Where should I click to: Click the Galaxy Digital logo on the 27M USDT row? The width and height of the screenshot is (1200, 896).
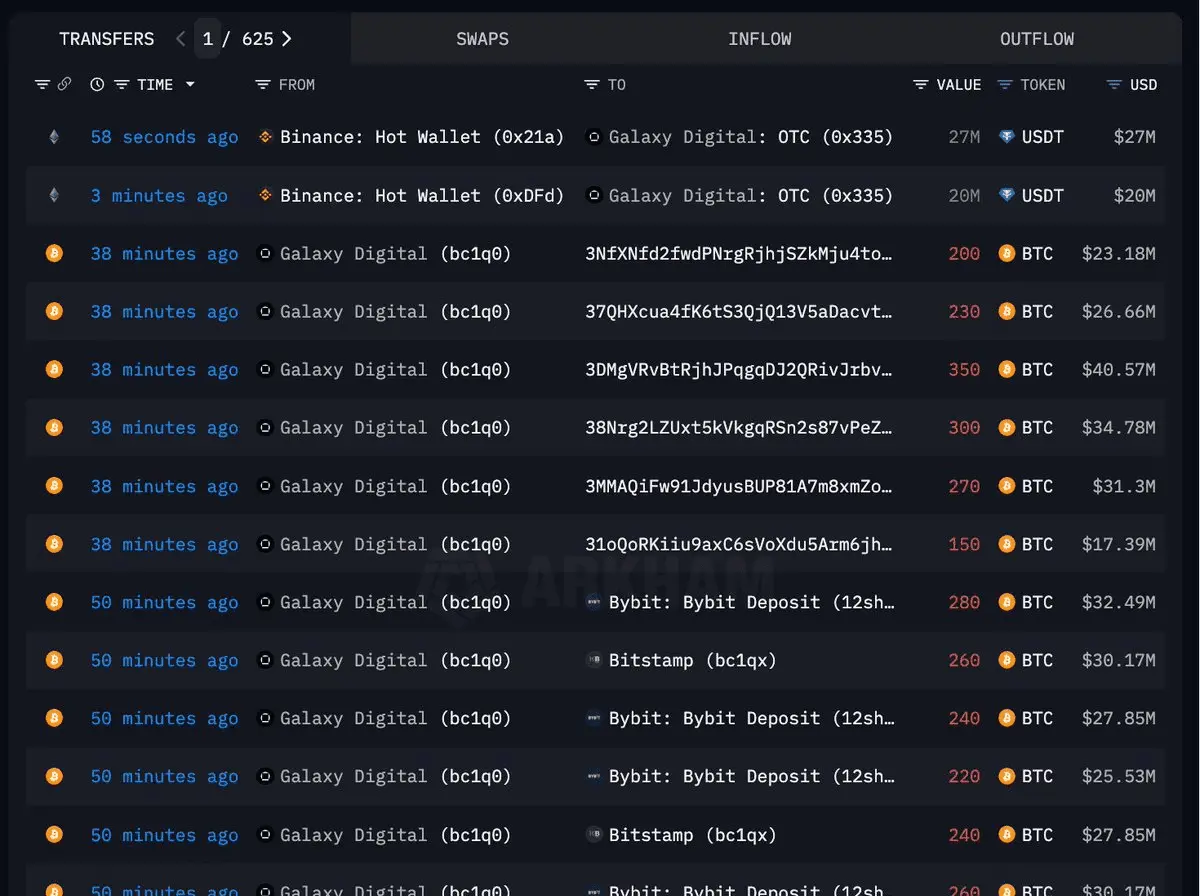tap(594, 137)
